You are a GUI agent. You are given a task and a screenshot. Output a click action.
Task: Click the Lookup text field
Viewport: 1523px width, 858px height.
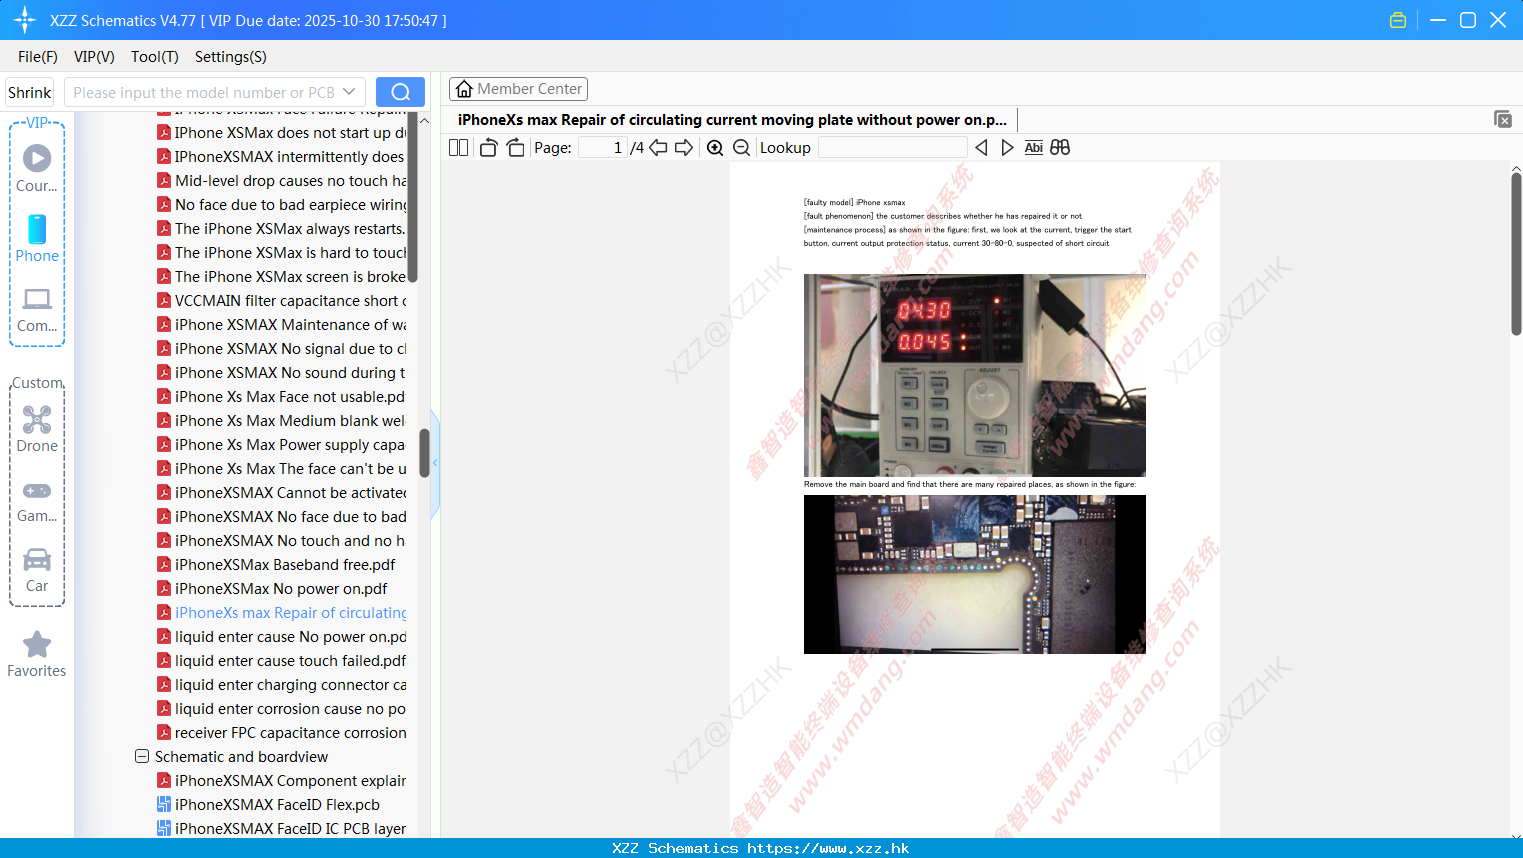tap(892, 147)
